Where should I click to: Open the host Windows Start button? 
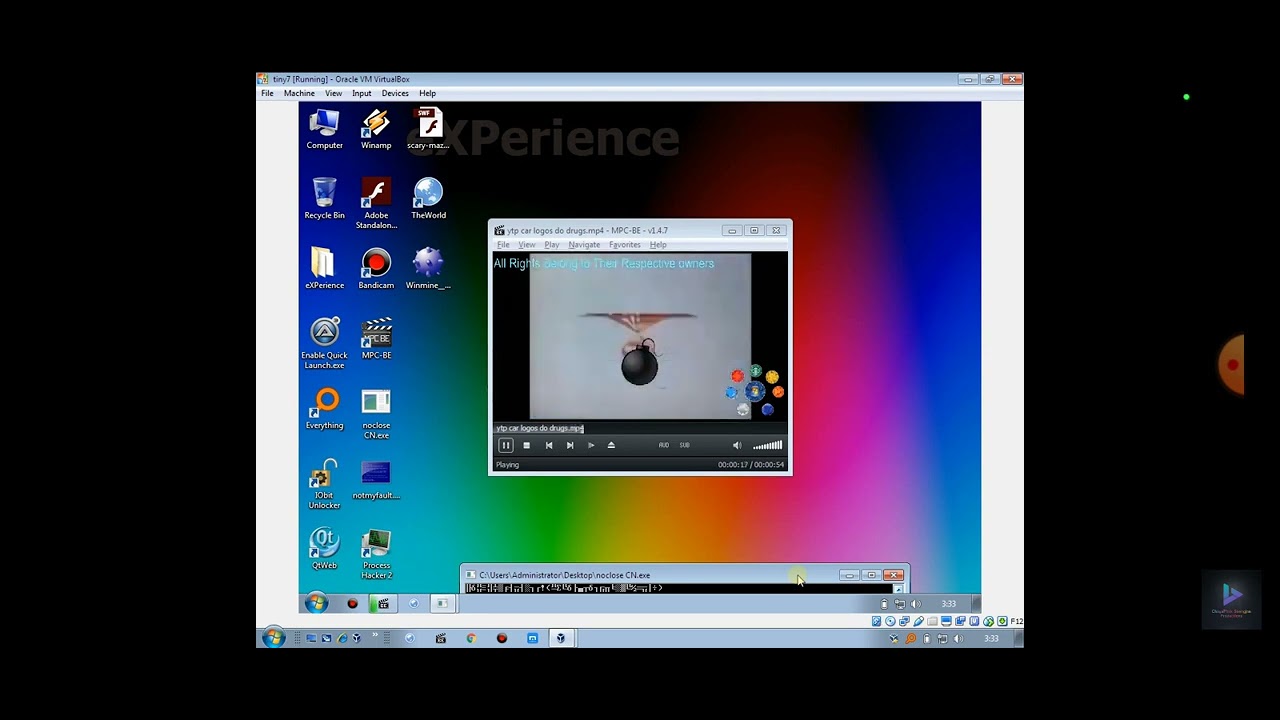273,638
